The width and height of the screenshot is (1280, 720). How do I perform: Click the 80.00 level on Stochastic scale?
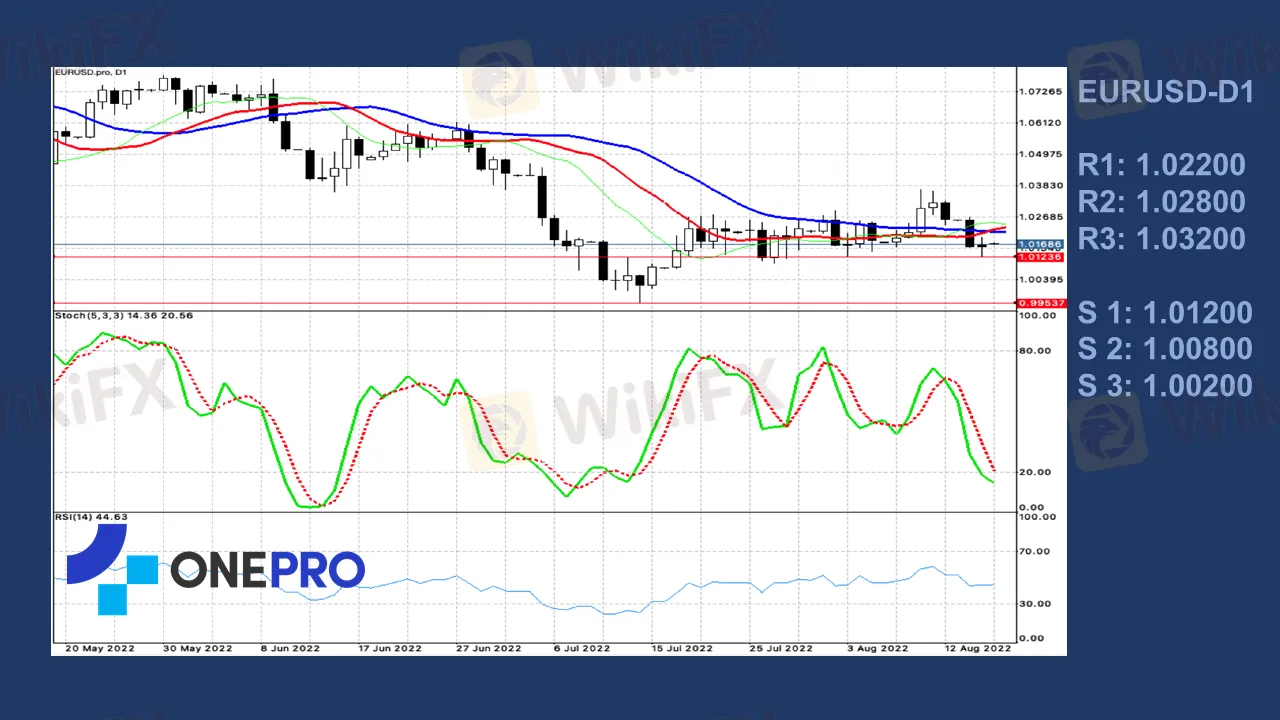point(1036,351)
